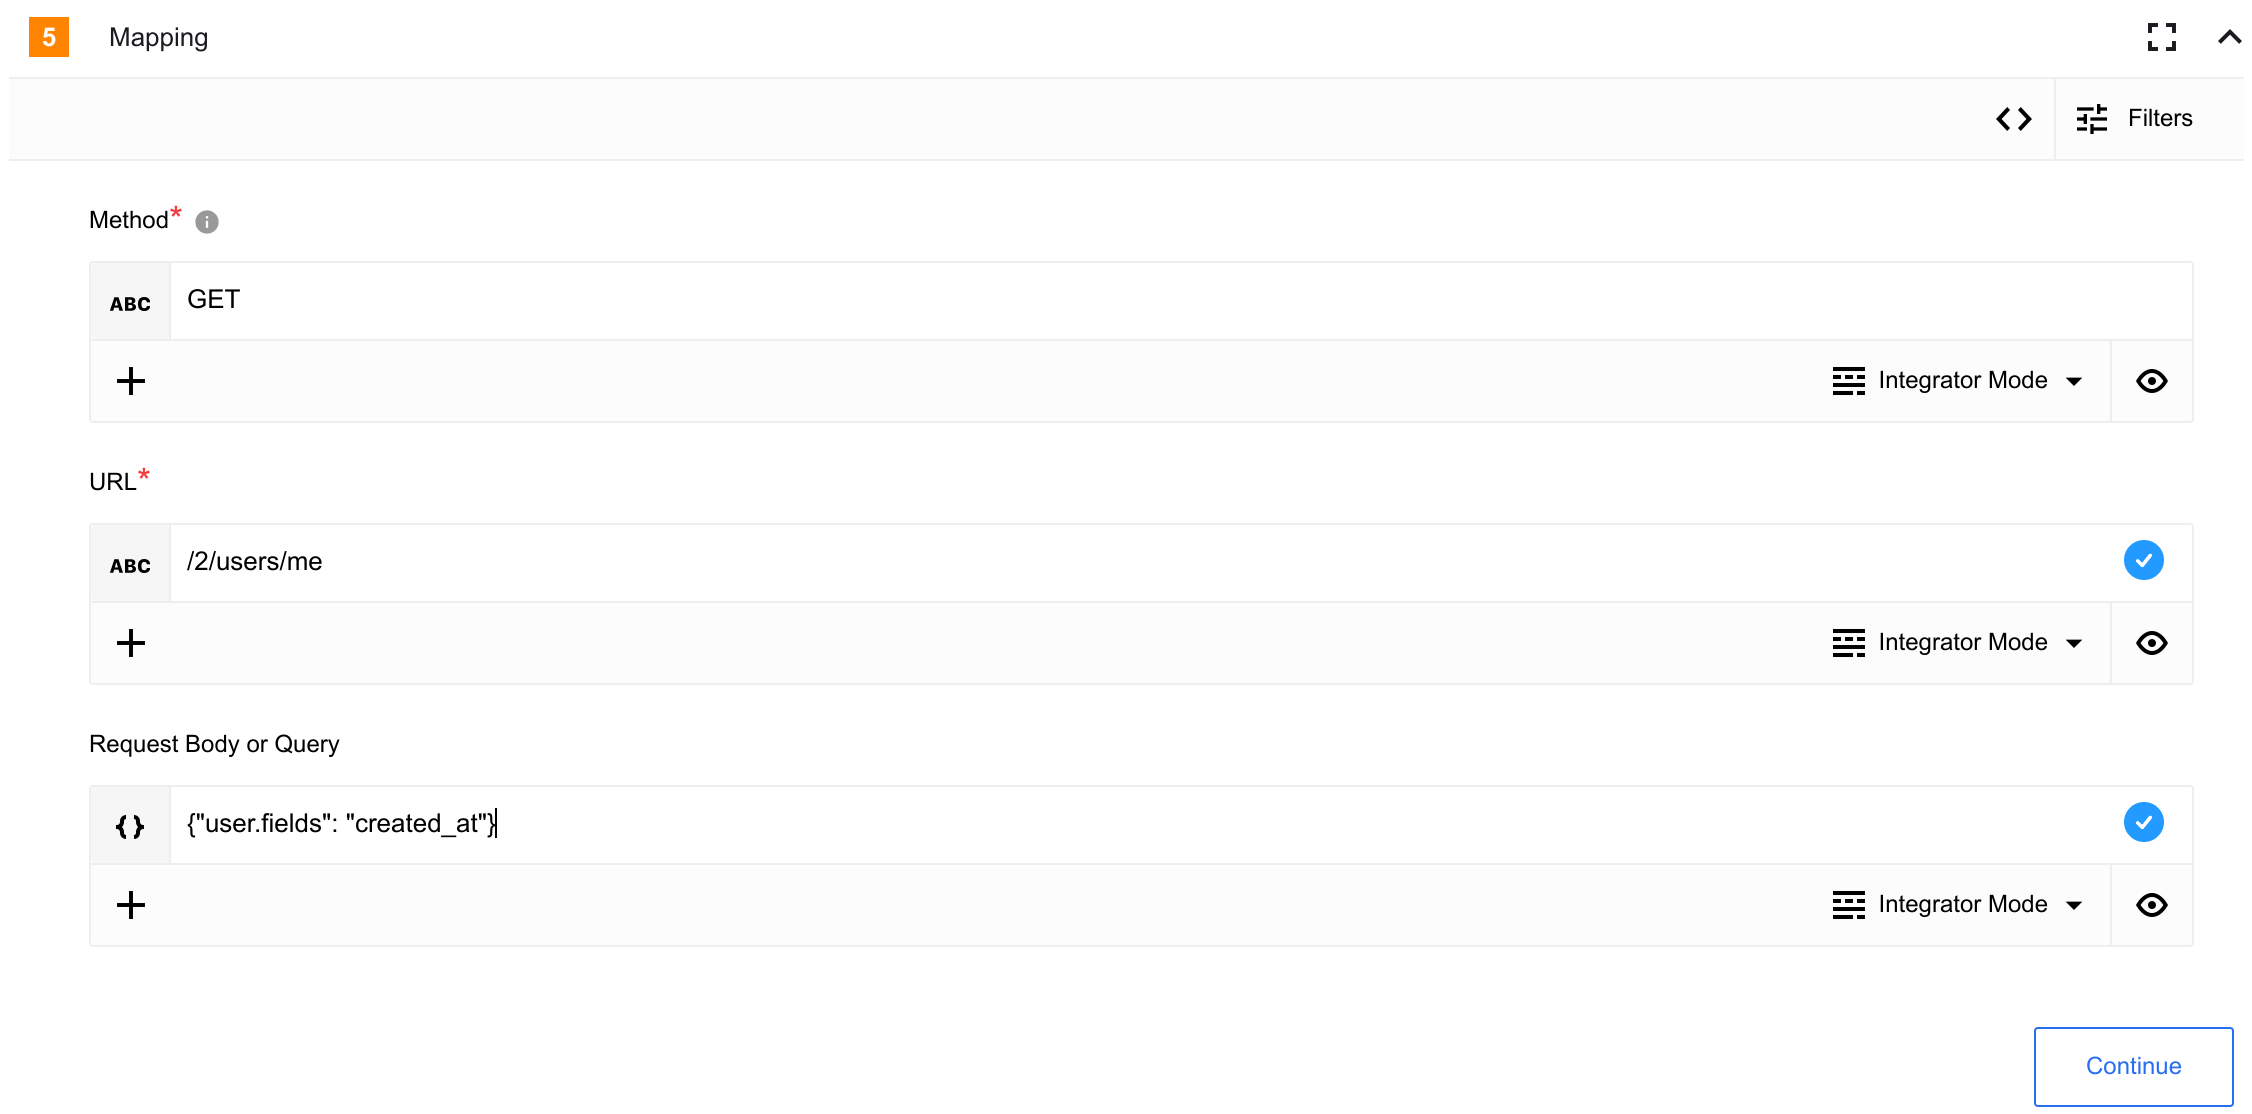Click the plus icon under the URL field
Viewport: 2252px width, 1114px height.
coord(131,642)
